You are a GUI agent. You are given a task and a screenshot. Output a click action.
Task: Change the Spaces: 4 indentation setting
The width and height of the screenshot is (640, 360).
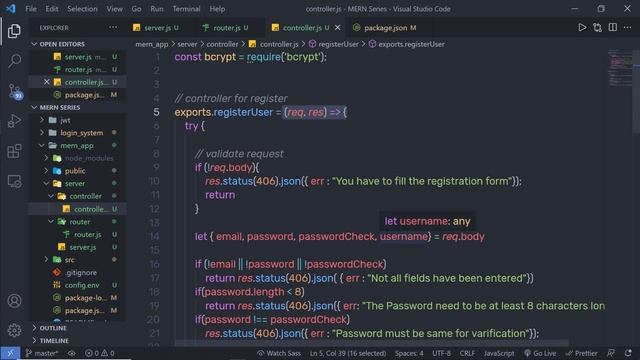click(x=409, y=353)
